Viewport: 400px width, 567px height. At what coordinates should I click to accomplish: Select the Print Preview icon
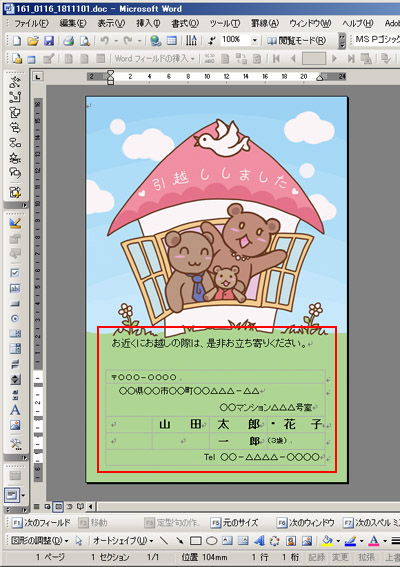[x=85, y=40]
